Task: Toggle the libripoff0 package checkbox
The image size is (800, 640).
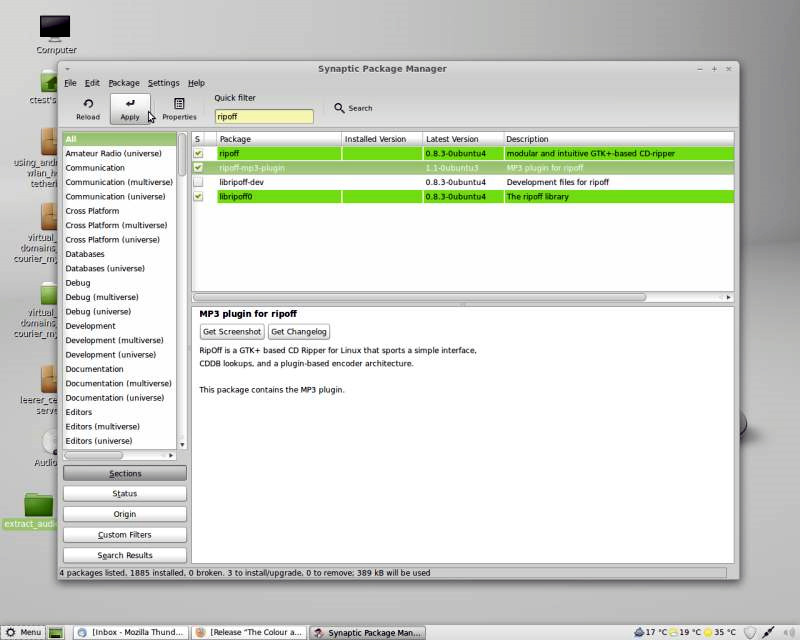Action: click(x=198, y=197)
